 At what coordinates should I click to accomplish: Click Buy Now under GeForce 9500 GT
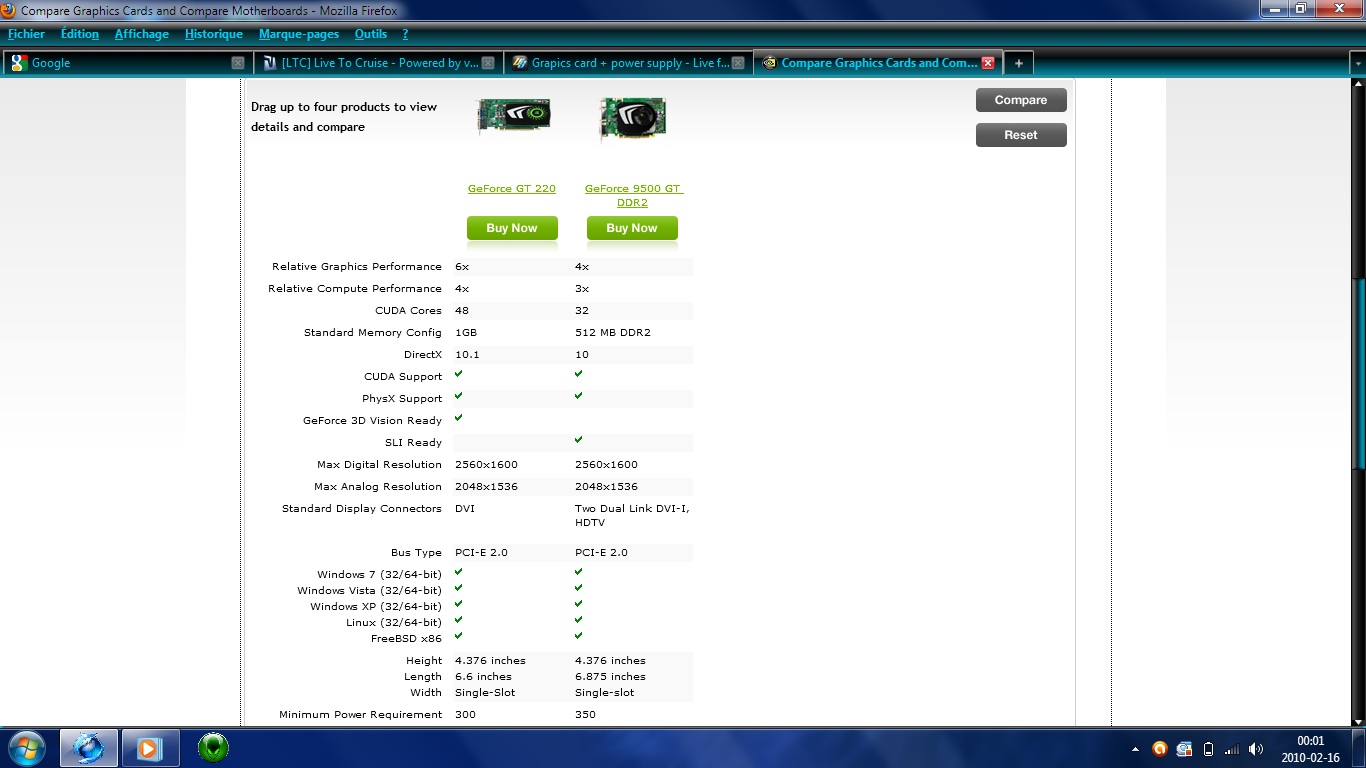click(x=632, y=228)
